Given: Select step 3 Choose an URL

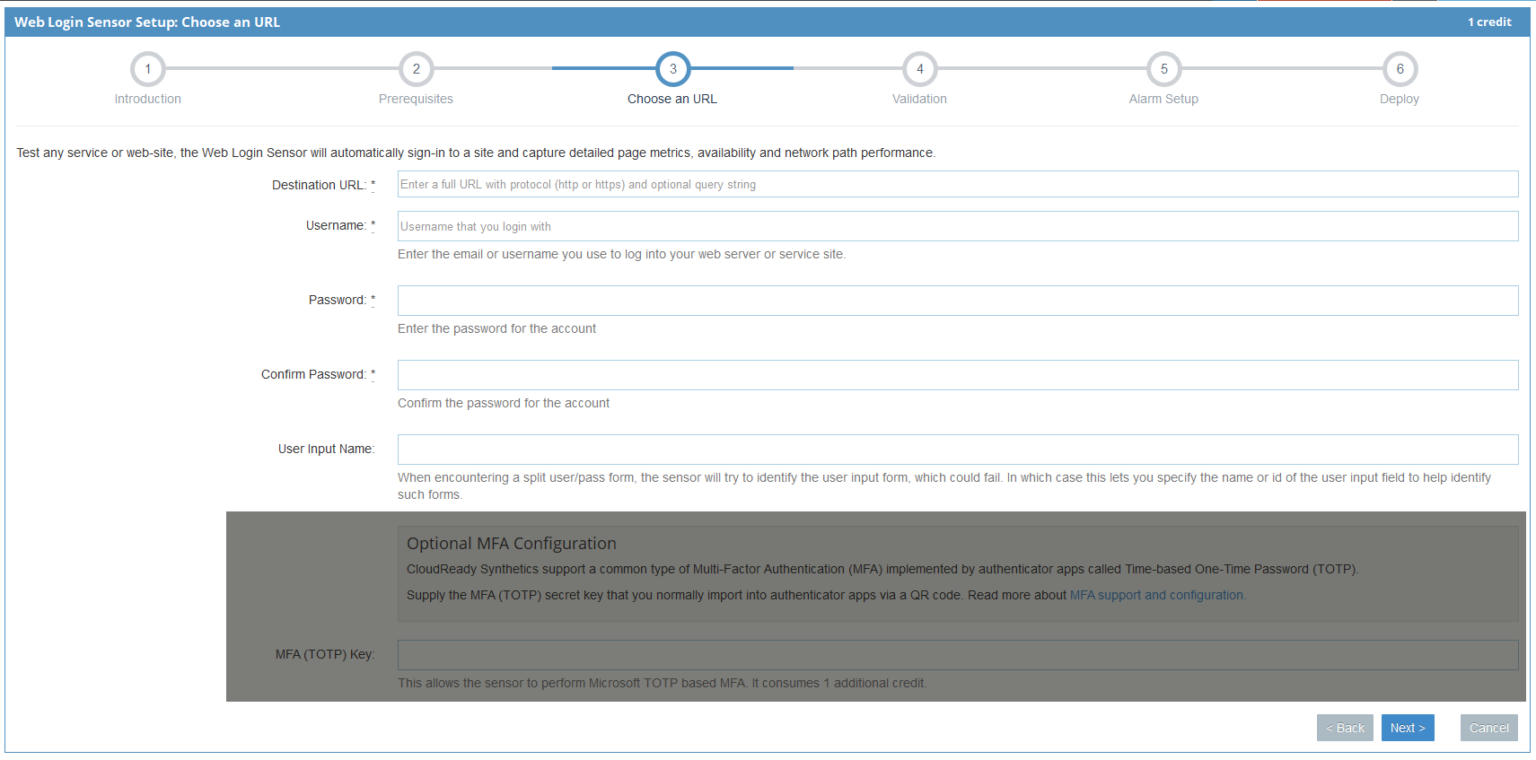Looking at the screenshot, I should tap(672, 69).
